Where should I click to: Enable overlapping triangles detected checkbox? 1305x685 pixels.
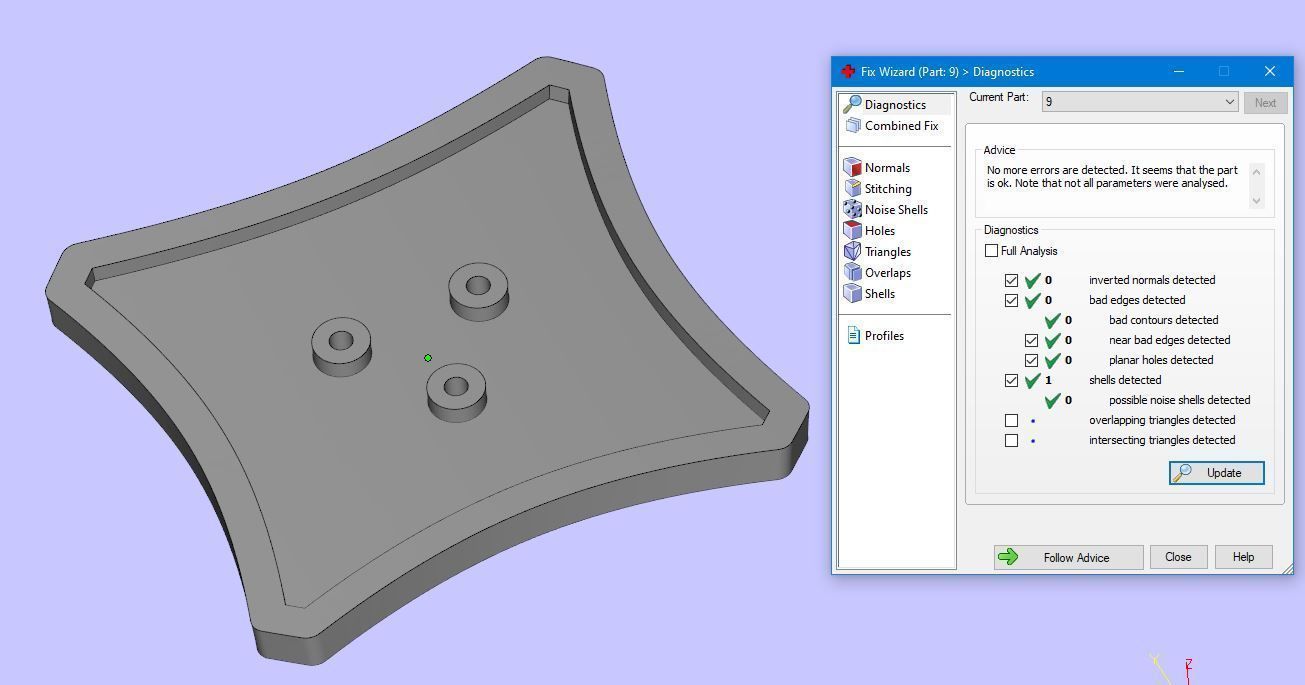(x=1011, y=421)
